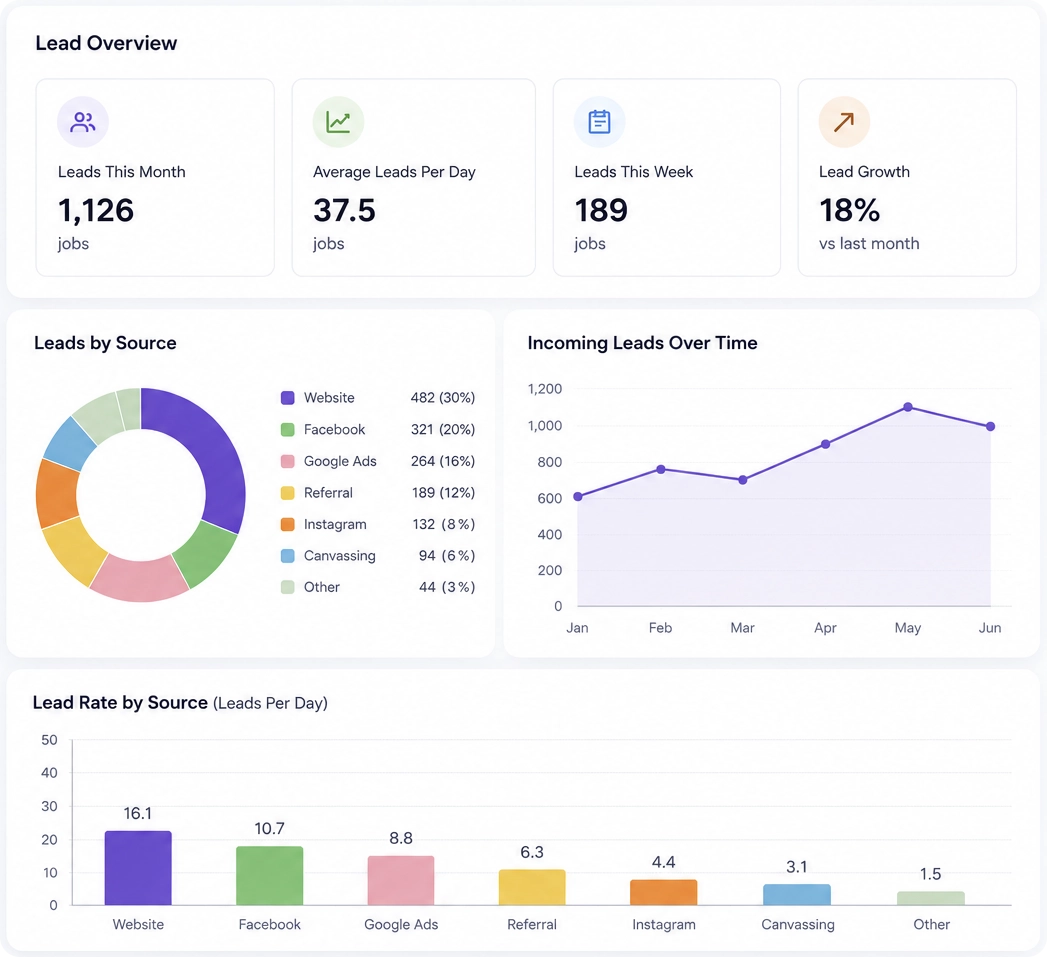Select the Canvassing blue legend swatch
Image resolution: width=1047 pixels, height=957 pixels.
[x=288, y=556]
